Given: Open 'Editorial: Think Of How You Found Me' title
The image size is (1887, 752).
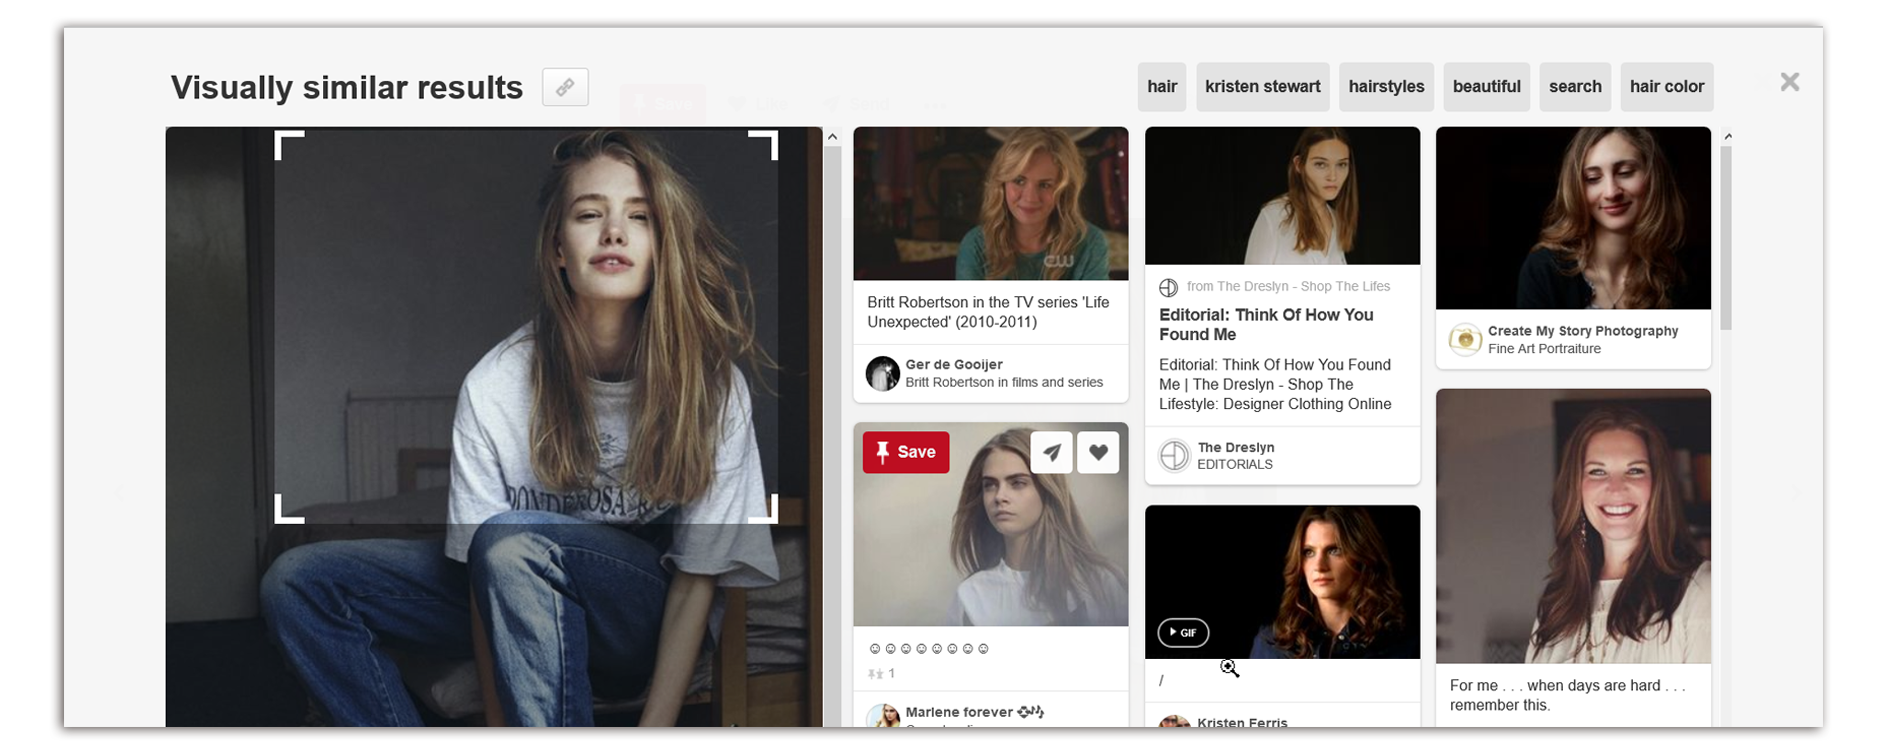Looking at the screenshot, I should (1266, 324).
